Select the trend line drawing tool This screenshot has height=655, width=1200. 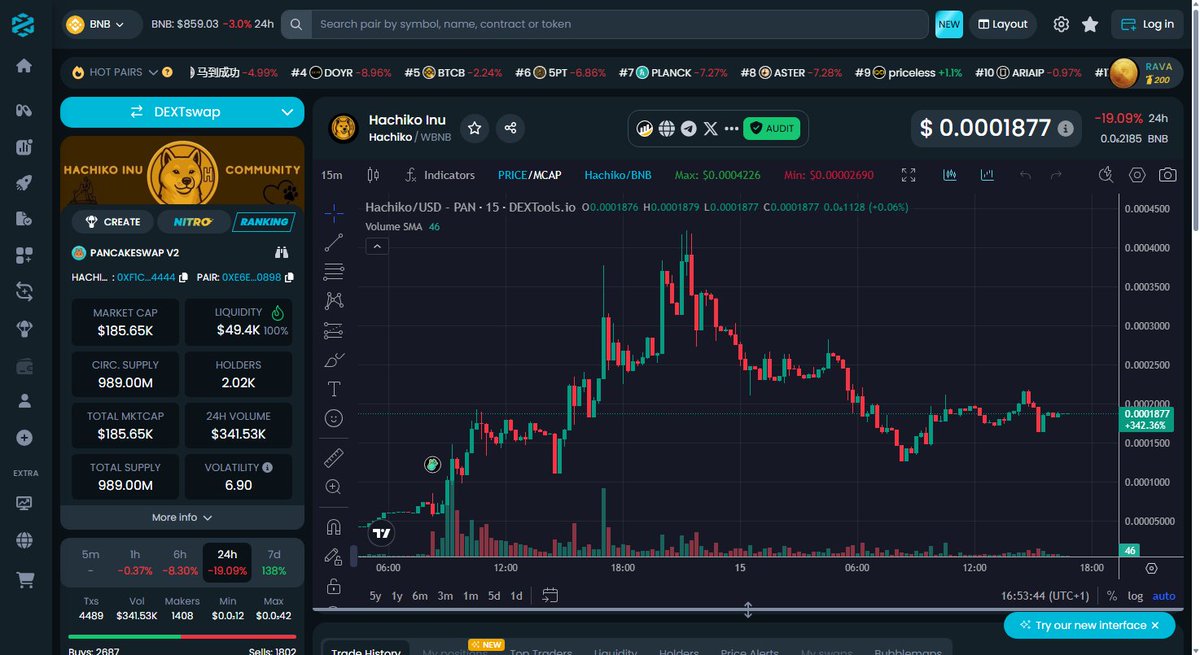(x=334, y=242)
